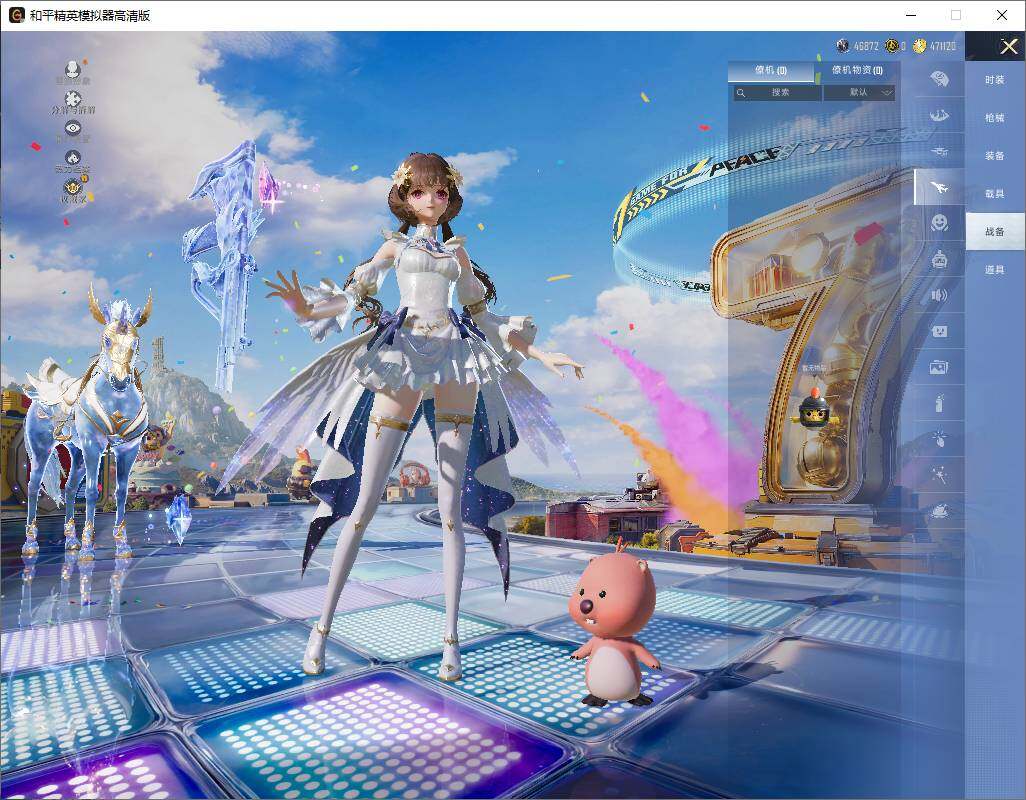
Task: Close the wardrobe with the X button
Action: pos(1008,46)
